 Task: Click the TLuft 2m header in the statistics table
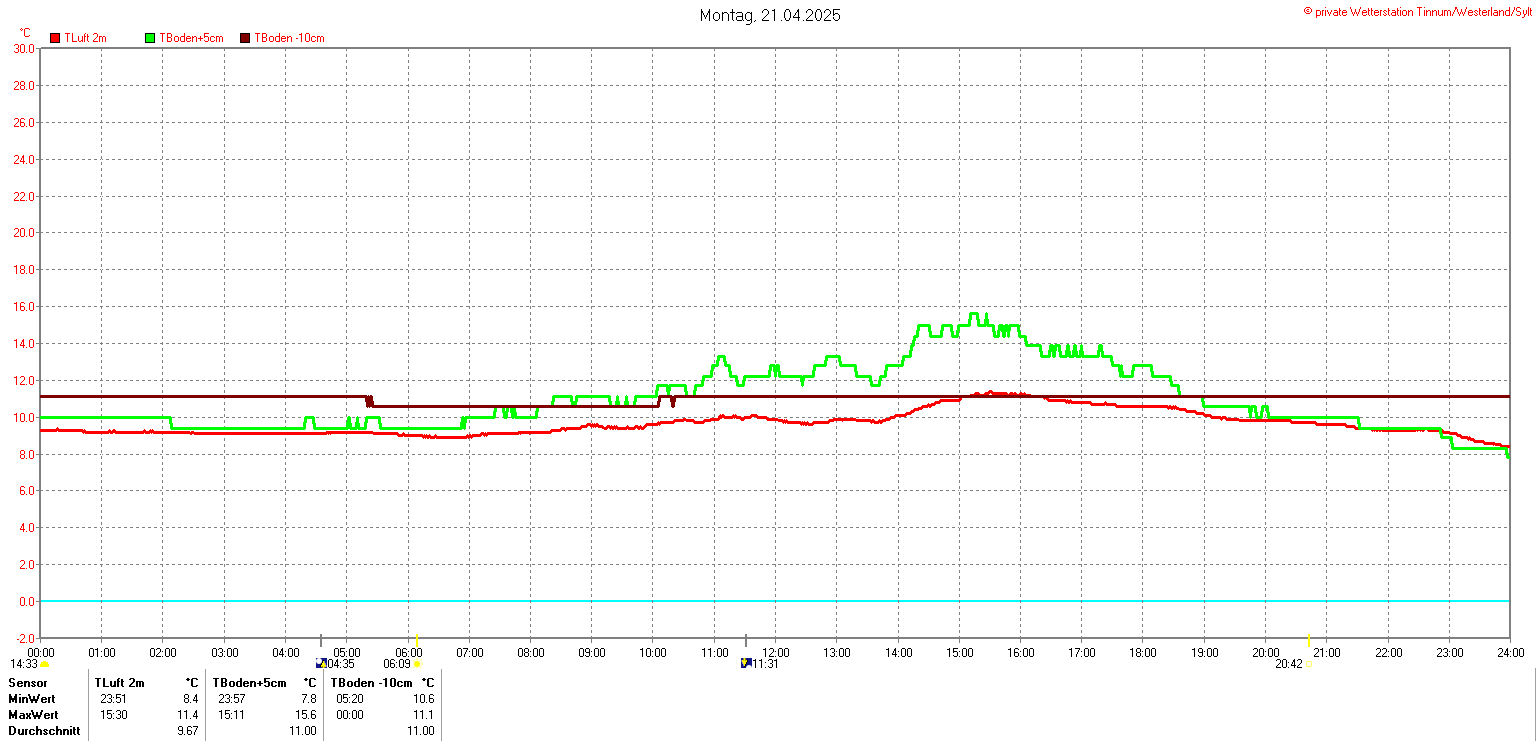coord(119,683)
